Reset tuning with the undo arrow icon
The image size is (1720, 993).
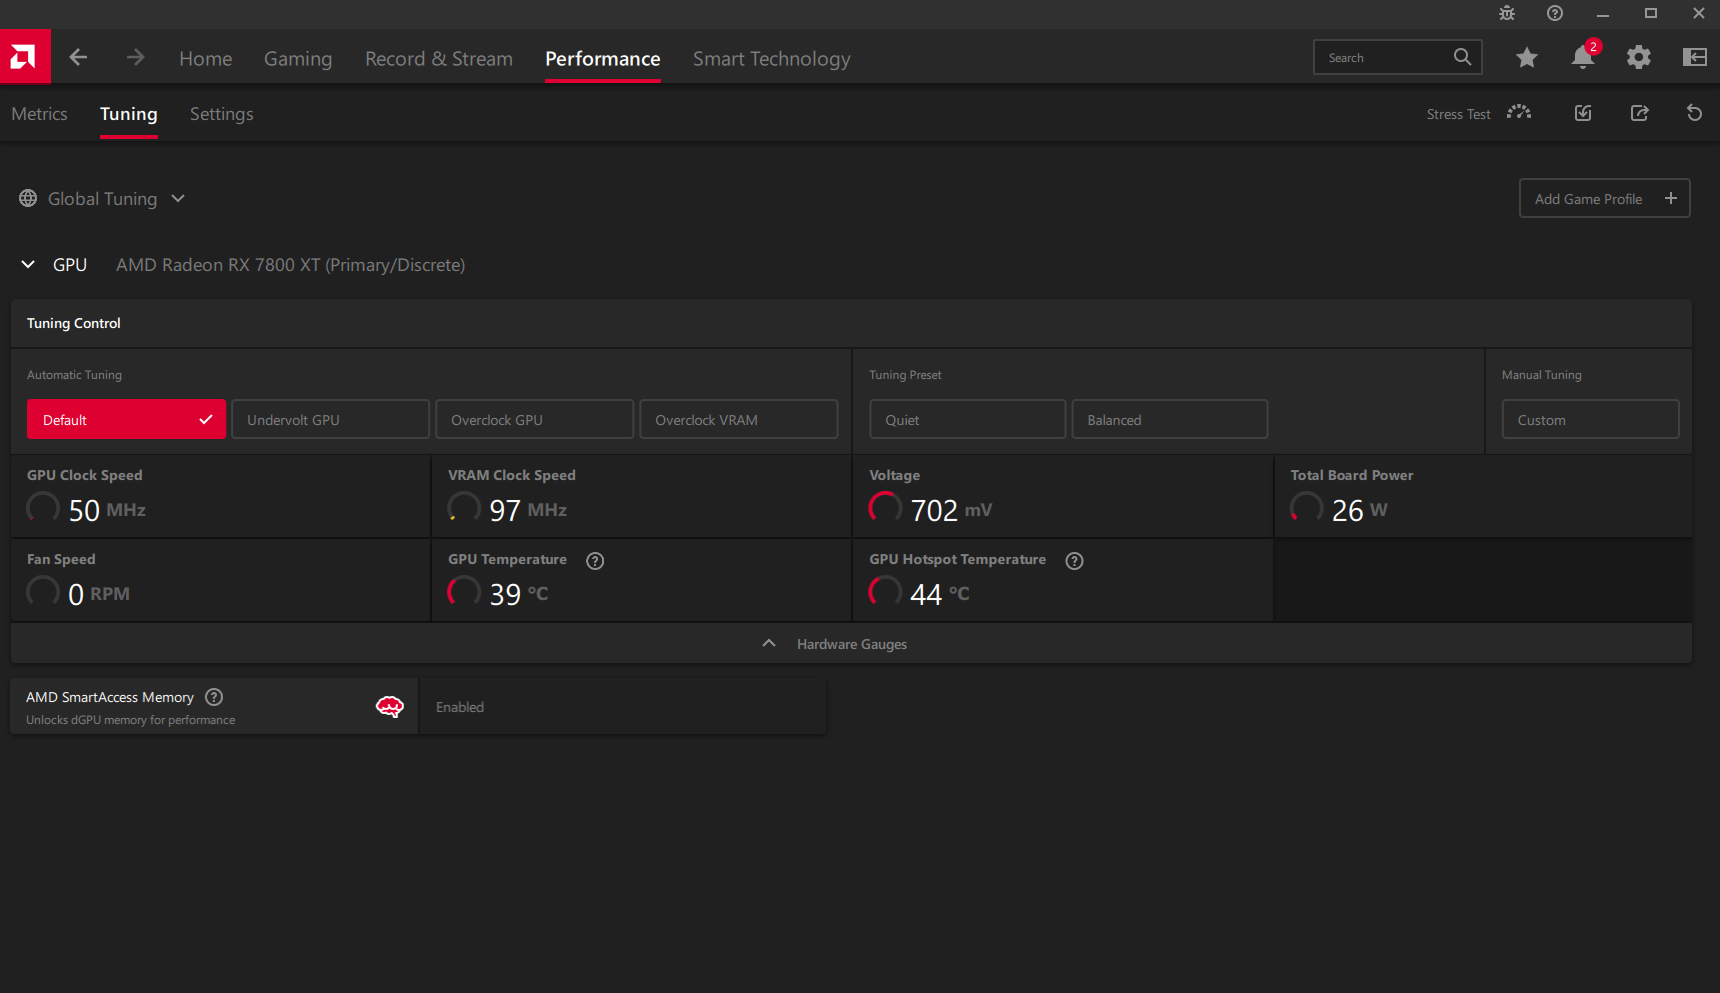tap(1694, 113)
